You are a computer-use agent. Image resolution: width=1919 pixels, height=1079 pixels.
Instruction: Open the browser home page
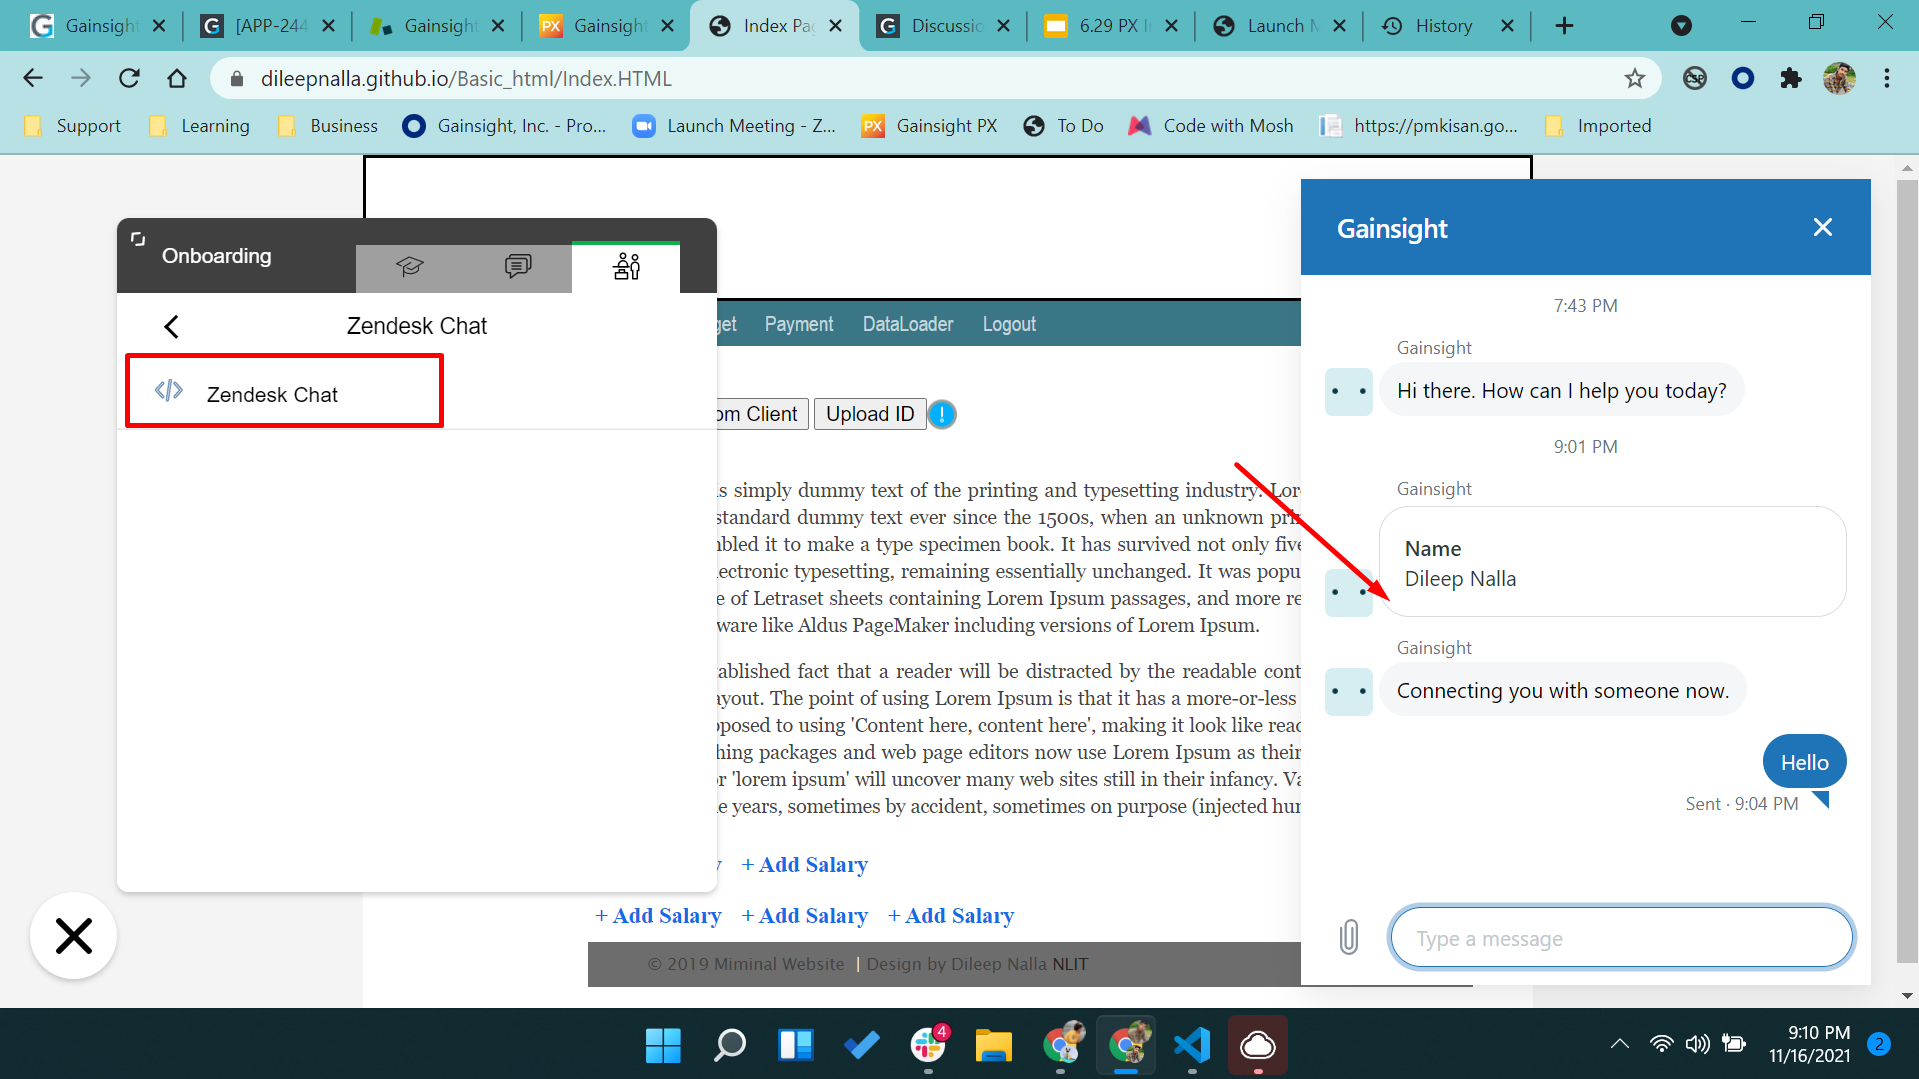click(x=177, y=78)
